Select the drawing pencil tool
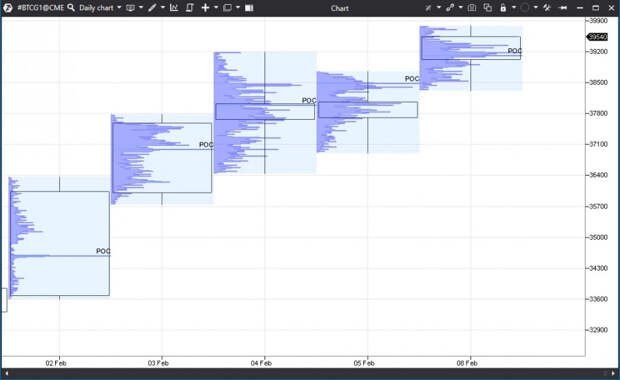 pyautogui.click(x=152, y=8)
